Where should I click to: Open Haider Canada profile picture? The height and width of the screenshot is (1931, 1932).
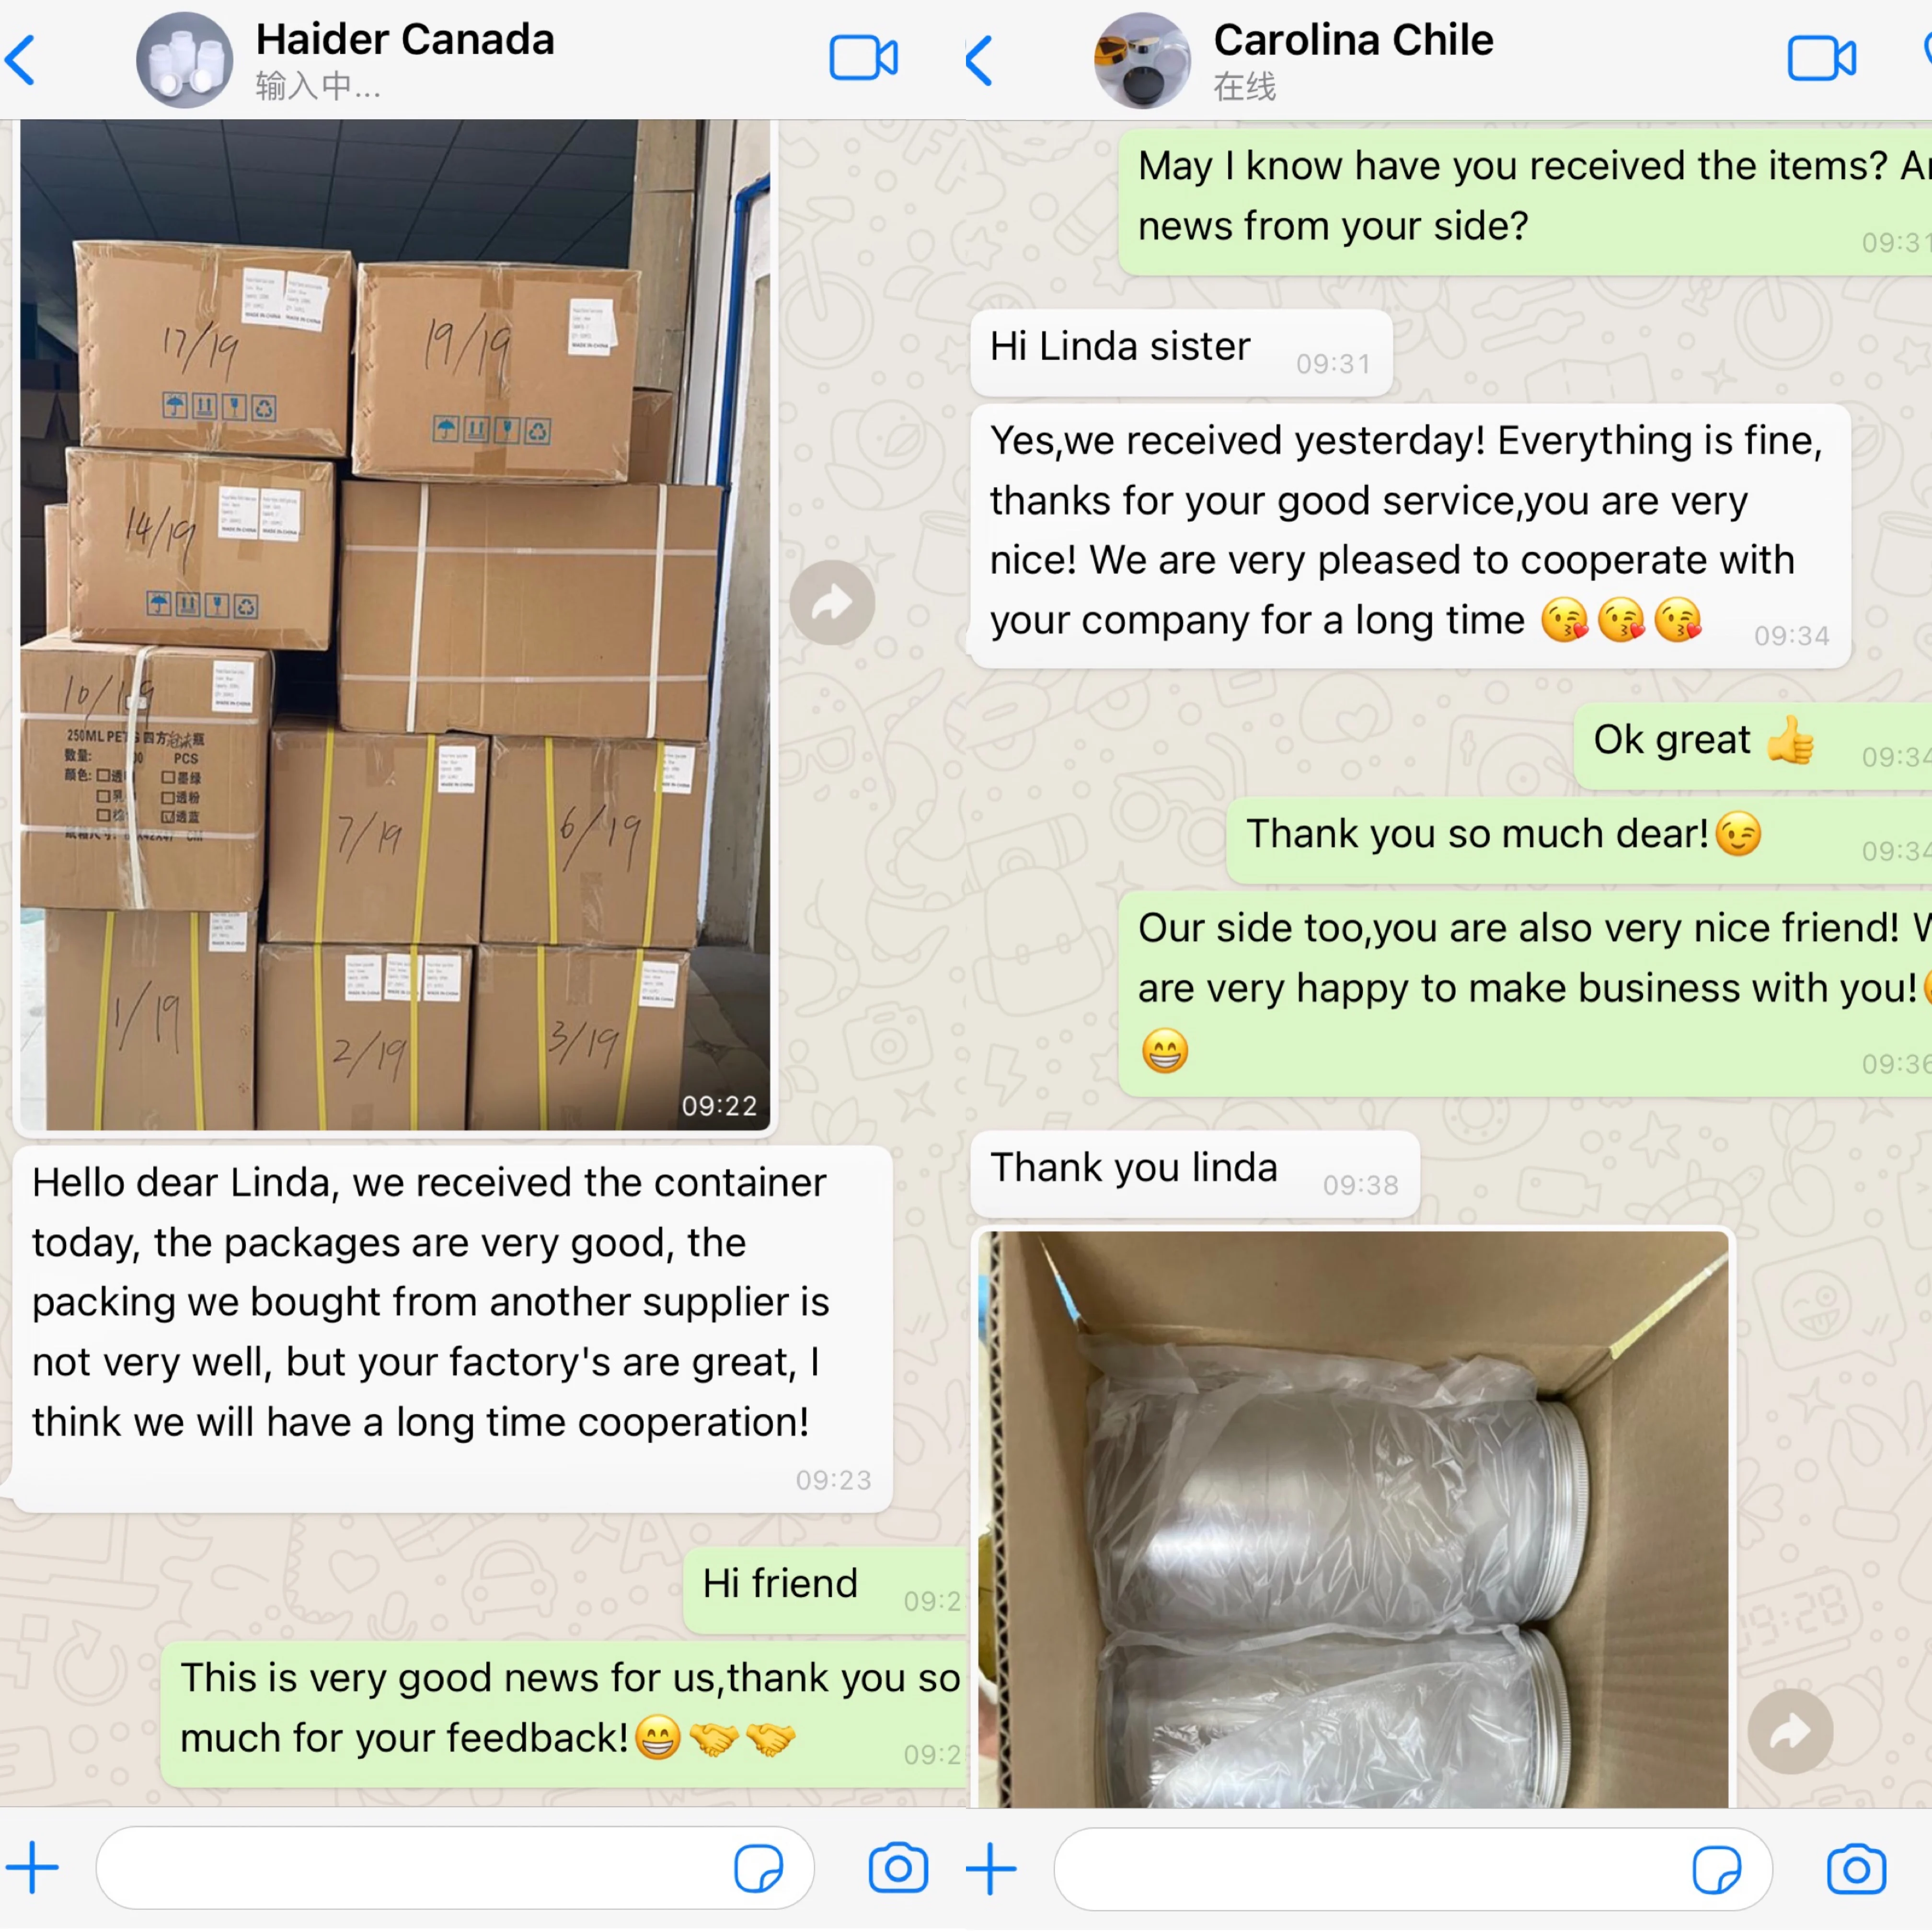[184, 60]
